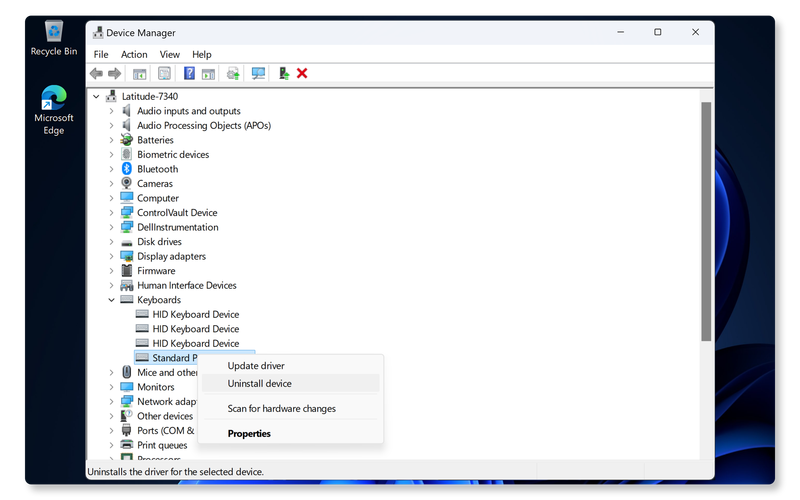Choose Uninstall device from context menu

click(260, 384)
